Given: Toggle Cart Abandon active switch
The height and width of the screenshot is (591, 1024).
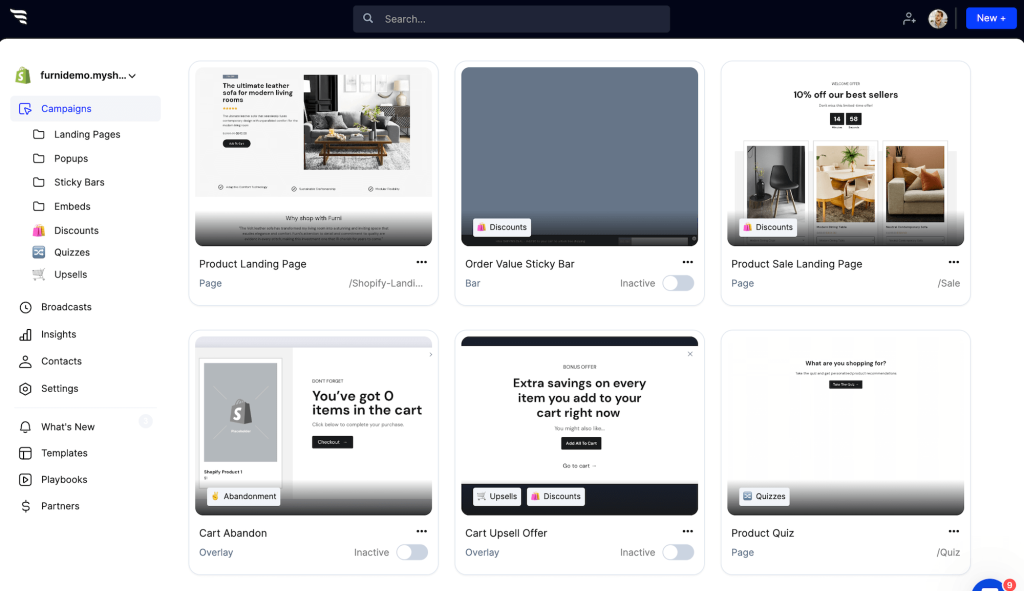Looking at the screenshot, I should (x=412, y=552).
